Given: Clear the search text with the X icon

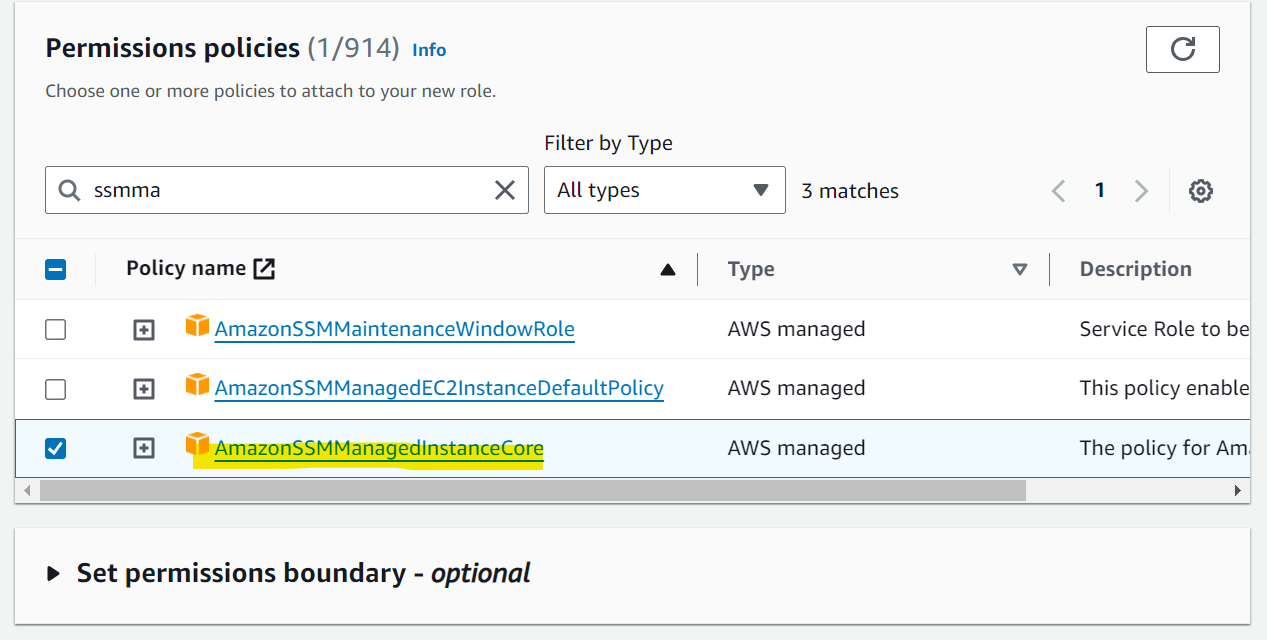Looking at the screenshot, I should [x=505, y=190].
